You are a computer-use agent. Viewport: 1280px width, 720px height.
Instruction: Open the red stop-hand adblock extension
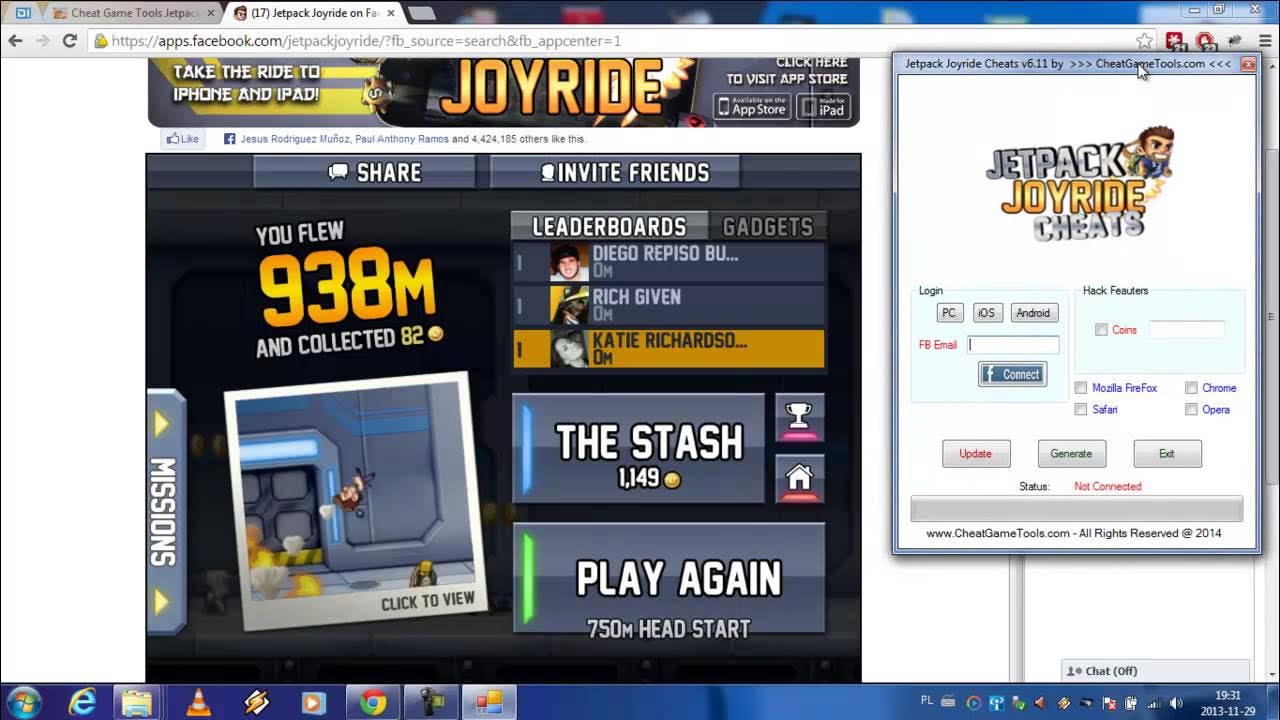(x=1205, y=41)
